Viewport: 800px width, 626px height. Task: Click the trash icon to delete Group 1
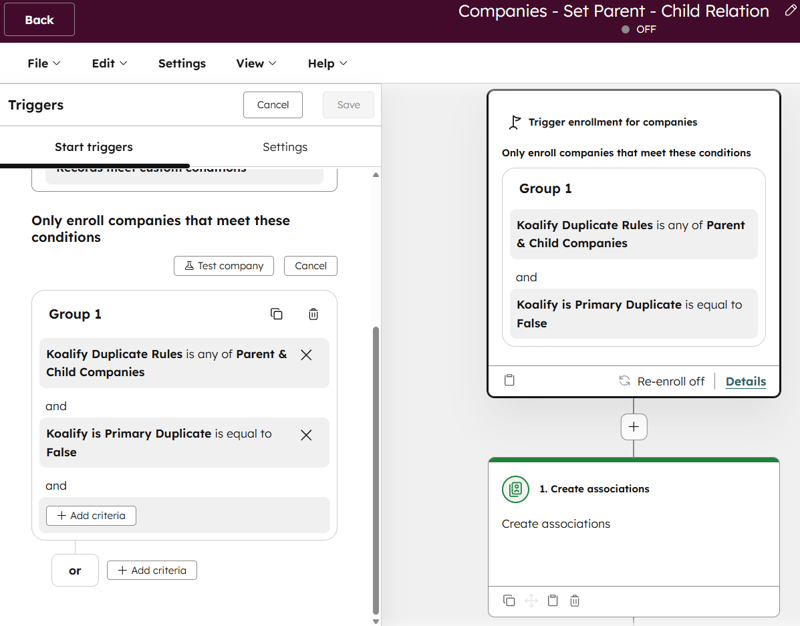point(313,313)
